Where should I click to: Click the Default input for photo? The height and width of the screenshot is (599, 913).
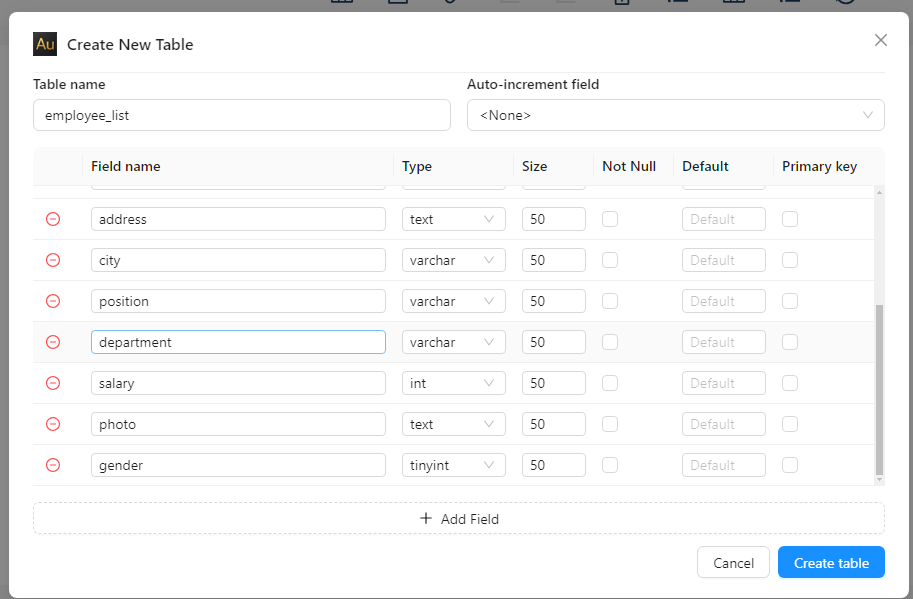coord(724,424)
